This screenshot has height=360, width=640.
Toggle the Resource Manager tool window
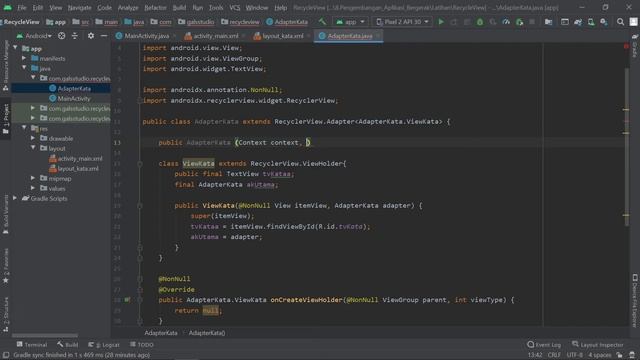(x=6, y=65)
